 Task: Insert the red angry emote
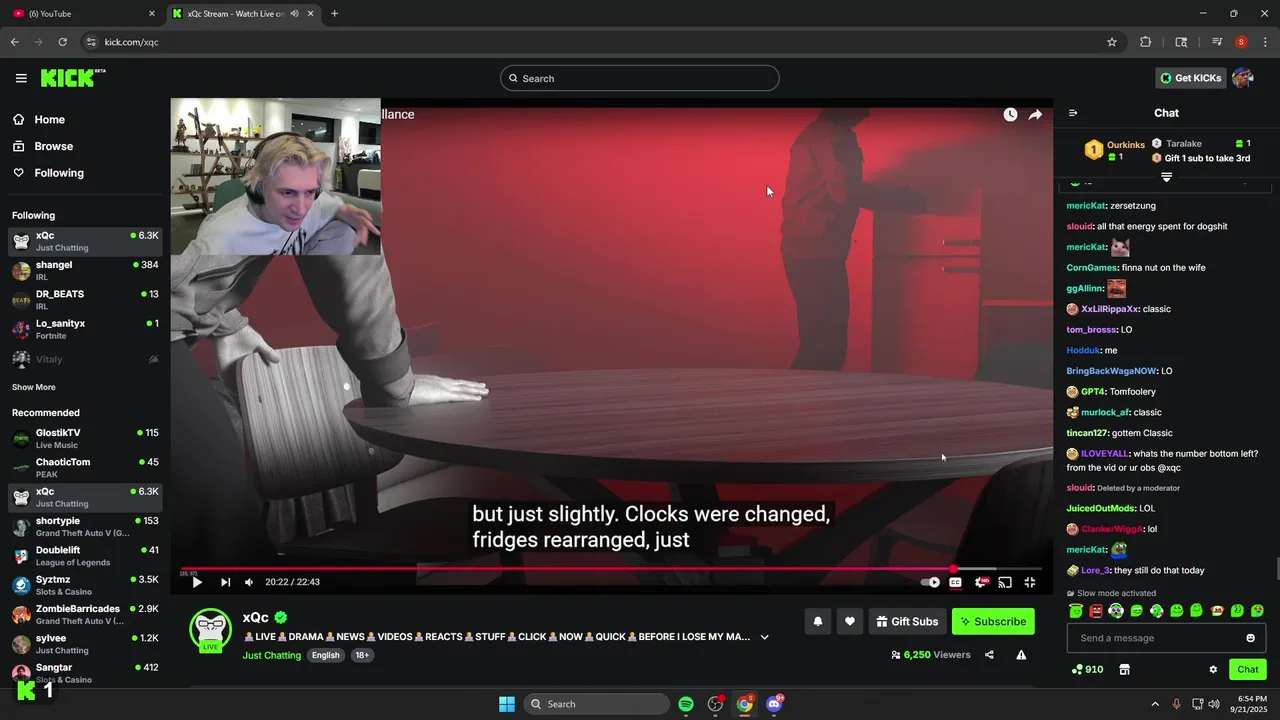(1096, 611)
